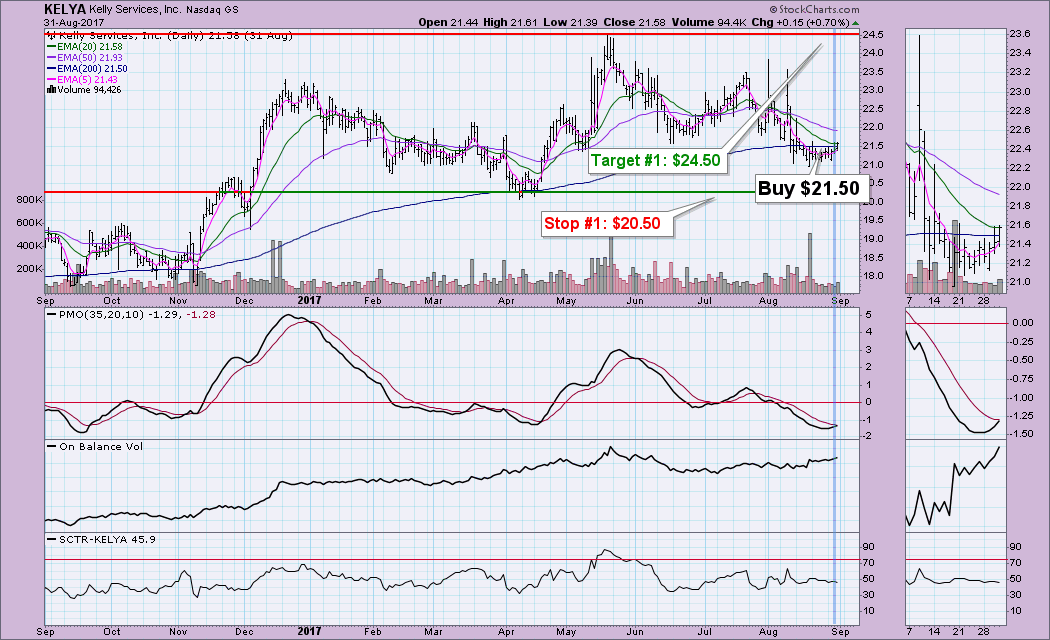Click the KELYA ticker symbol in the header
The image size is (1050, 640).
coord(65,9)
